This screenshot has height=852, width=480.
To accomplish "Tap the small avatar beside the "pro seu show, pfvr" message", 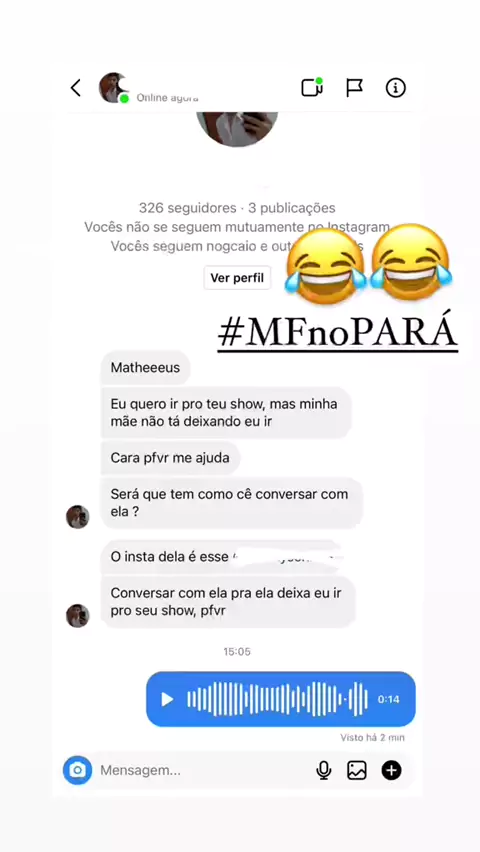I will (77, 616).
